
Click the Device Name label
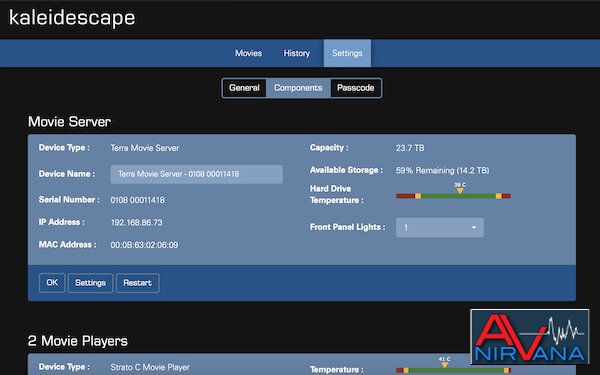point(67,174)
